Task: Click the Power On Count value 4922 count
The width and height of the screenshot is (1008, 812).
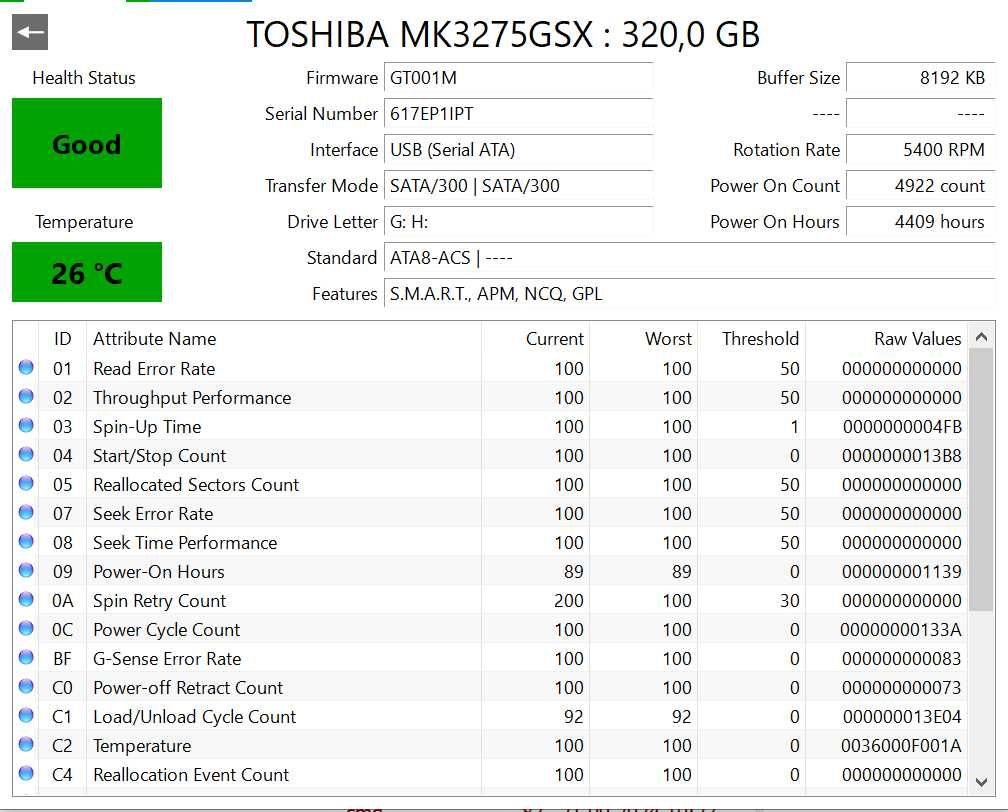Action: [x=921, y=186]
